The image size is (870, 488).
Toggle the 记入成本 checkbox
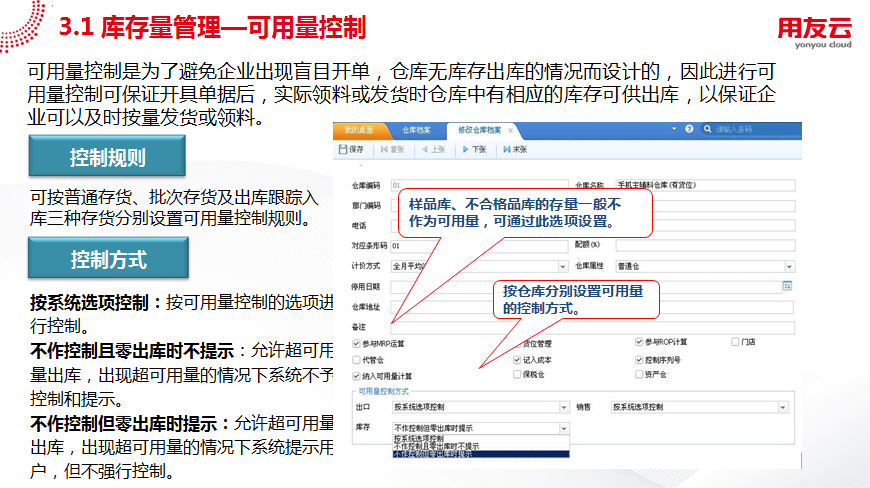pos(517,360)
